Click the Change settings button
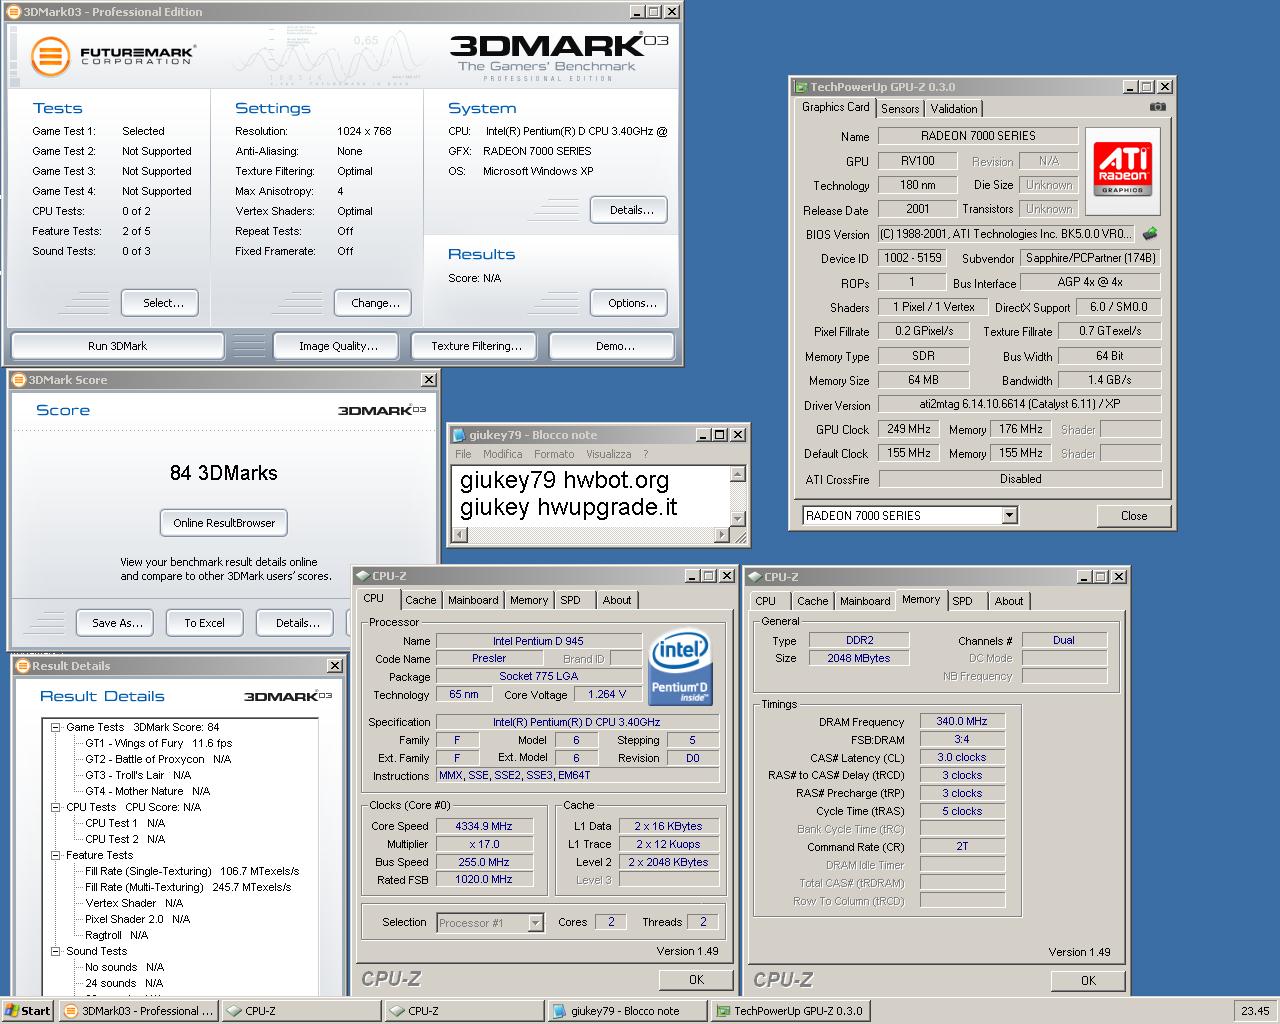 pyautogui.click(x=375, y=303)
